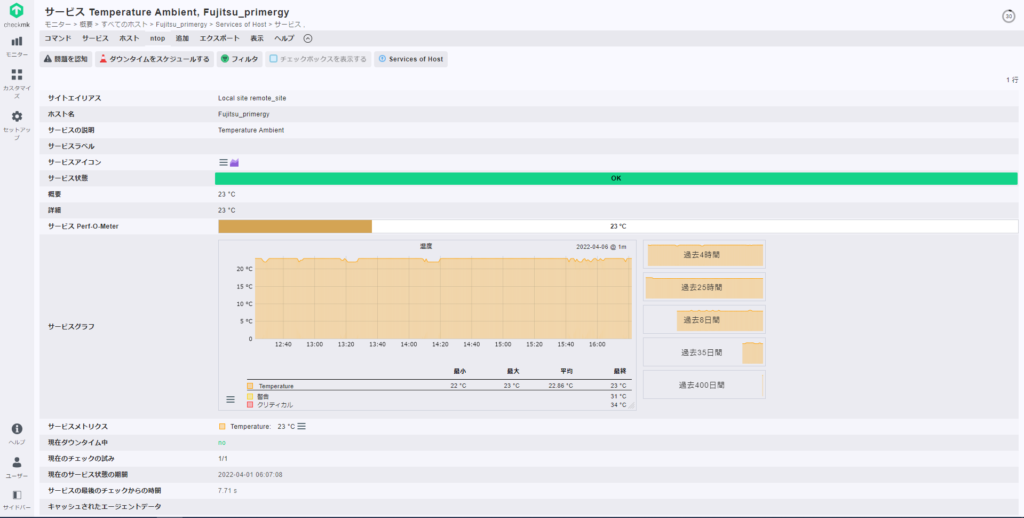Open the service action menu icon
This screenshot has width=1024, height=518.
click(223, 162)
